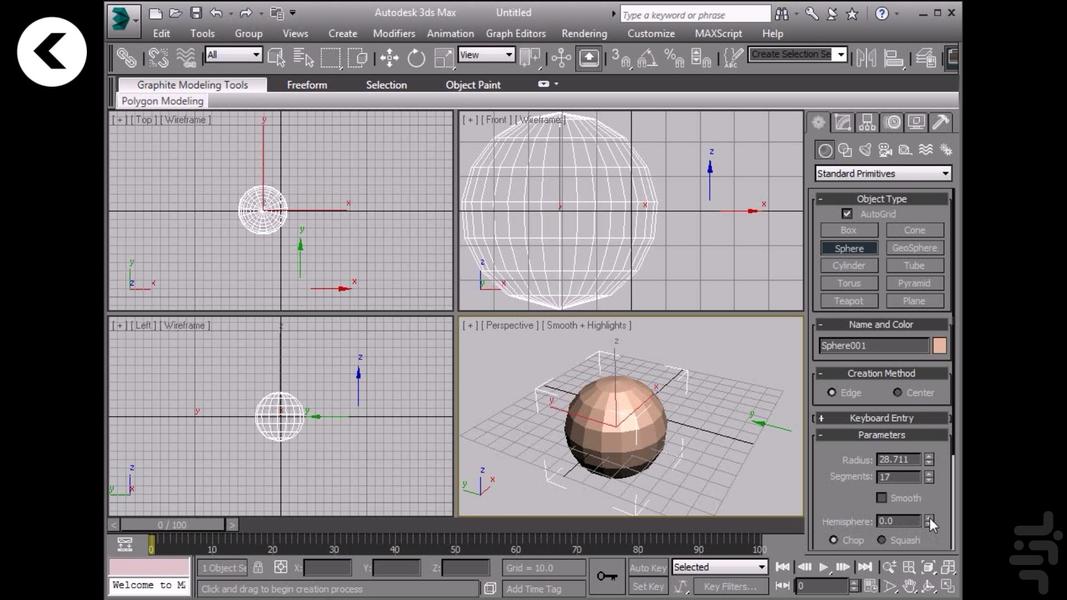
Task: Open the Utilities panel
Action: click(941, 121)
